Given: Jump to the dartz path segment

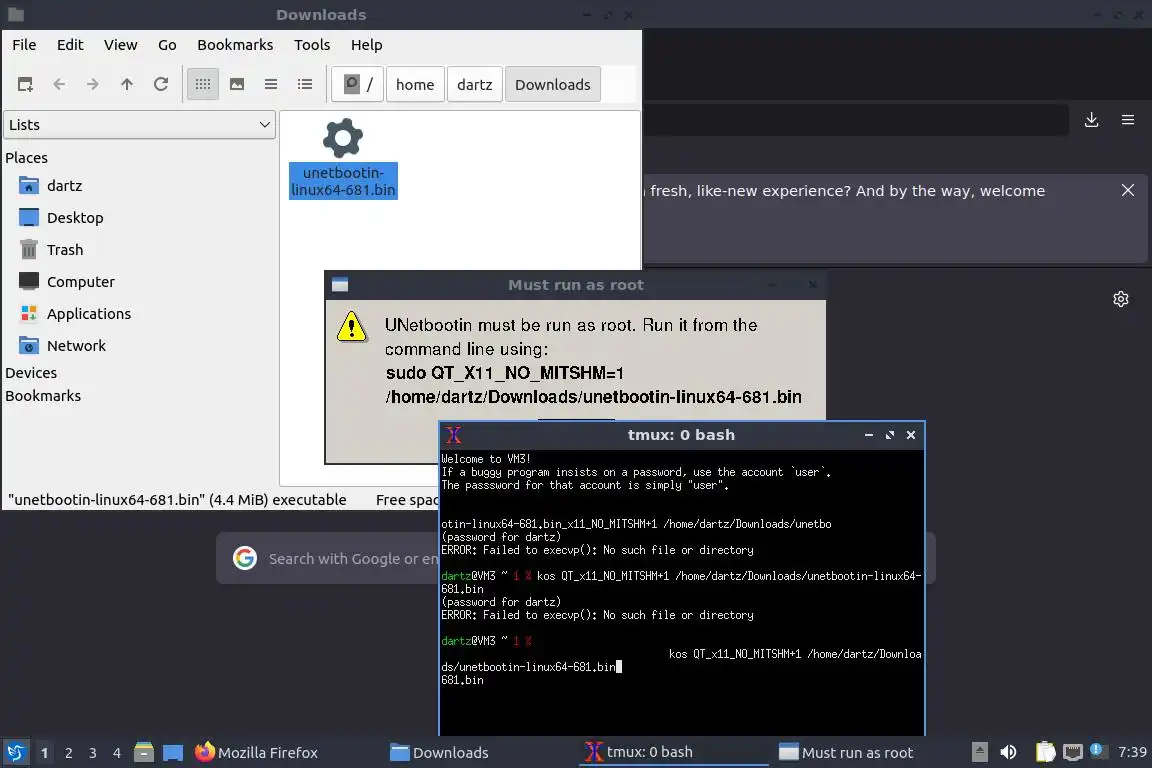Looking at the screenshot, I should (475, 85).
